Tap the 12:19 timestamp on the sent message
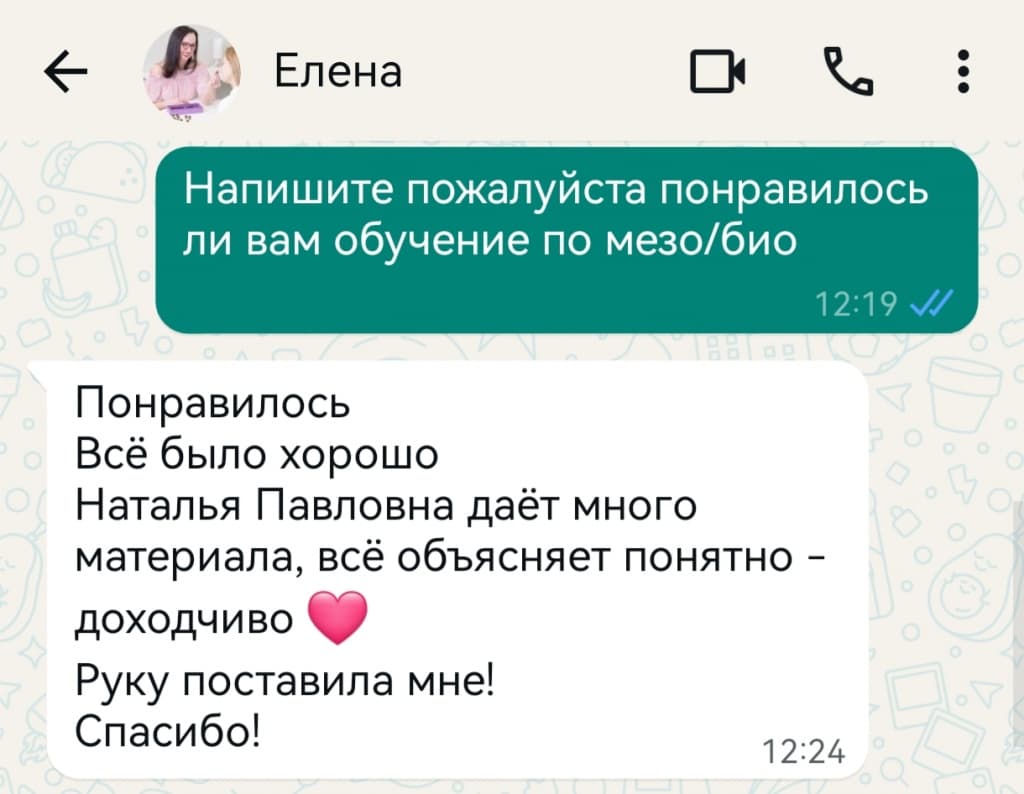Image resolution: width=1024 pixels, height=794 pixels. (856, 304)
